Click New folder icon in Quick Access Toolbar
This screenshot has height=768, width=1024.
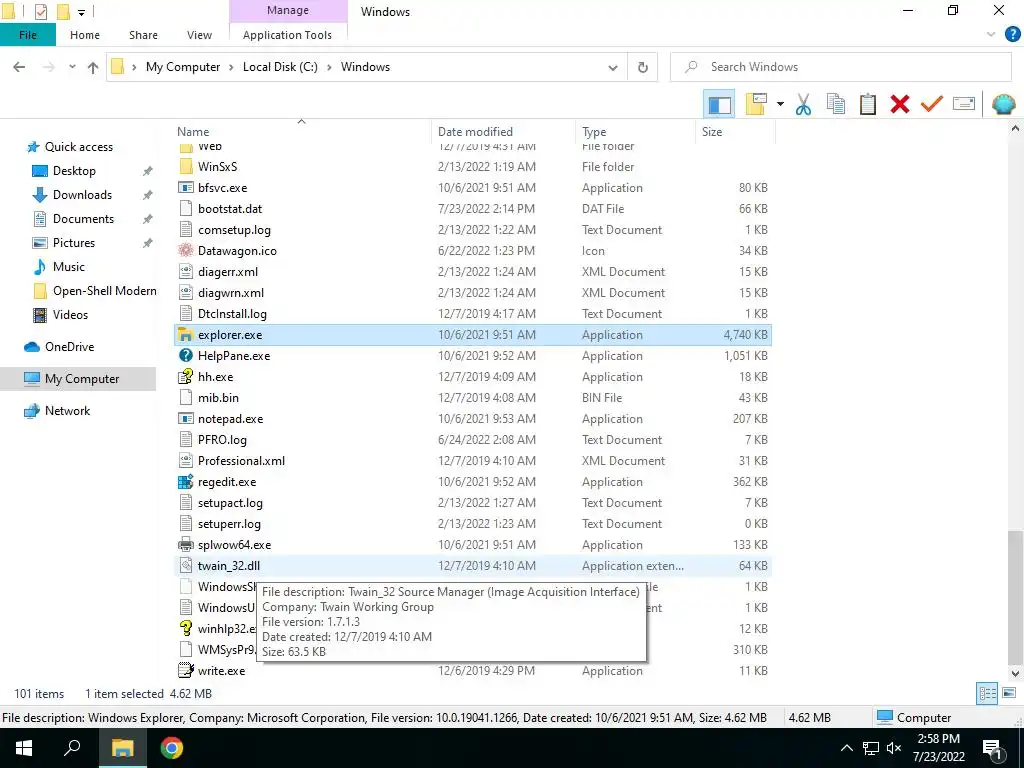tap(63, 12)
